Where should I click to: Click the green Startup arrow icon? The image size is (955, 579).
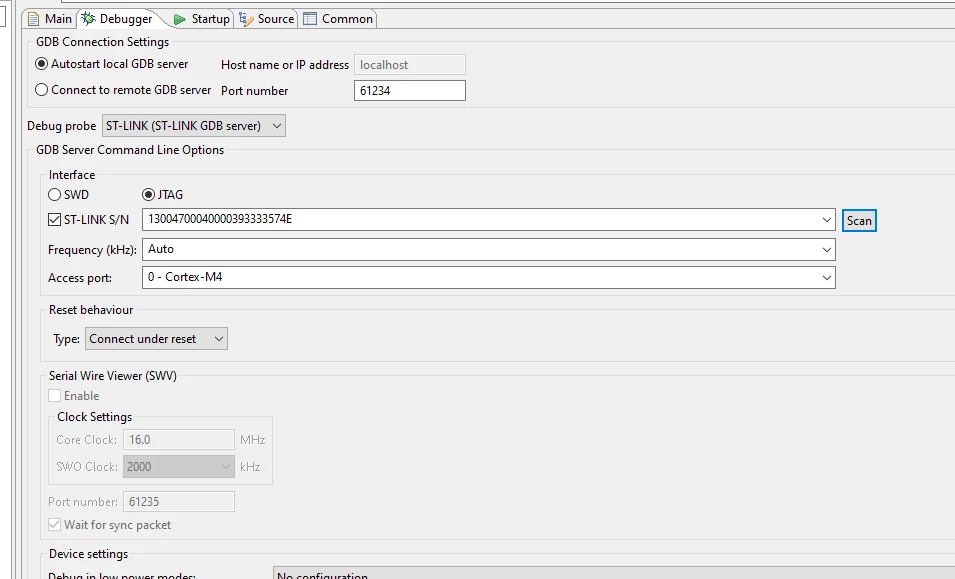point(180,19)
